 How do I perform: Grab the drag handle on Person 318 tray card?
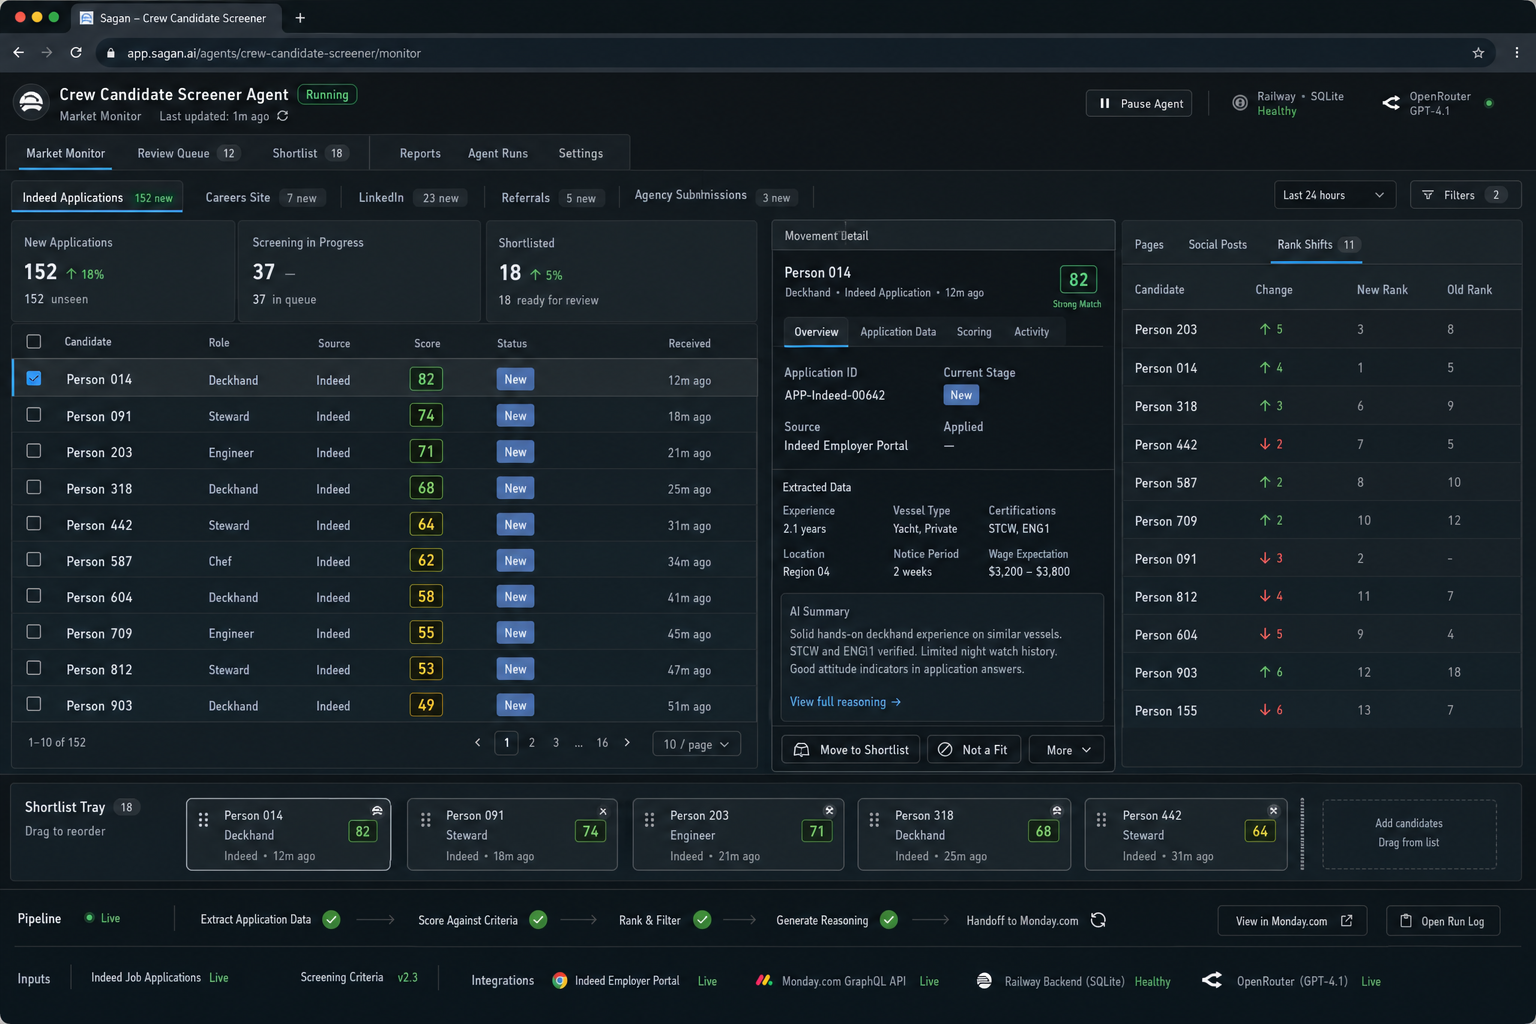(x=875, y=820)
